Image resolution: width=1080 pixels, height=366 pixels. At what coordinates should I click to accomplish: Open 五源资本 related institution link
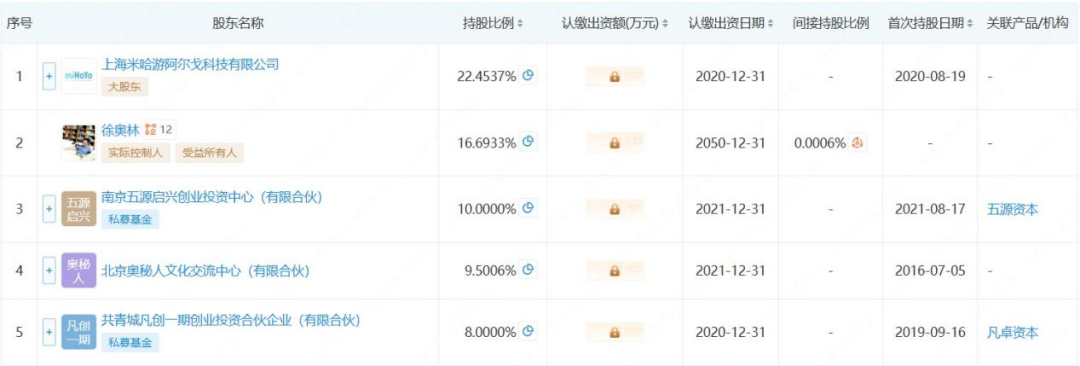[x=1012, y=209]
